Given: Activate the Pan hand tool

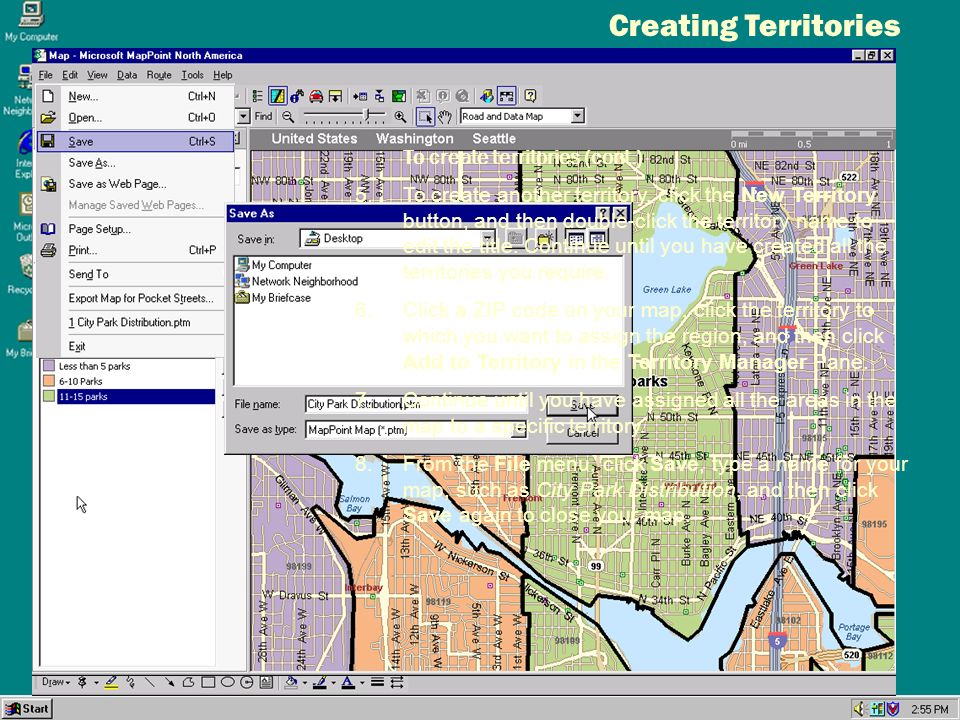Looking at the screenshot, I should [444, 116].
